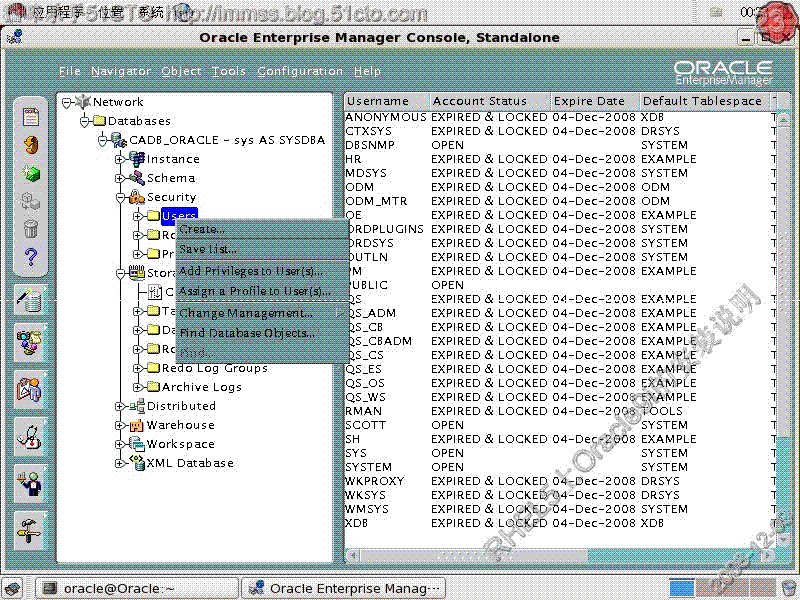Expand the XML Database node
This screenshot has width=800, height=600.
(119, 463)
